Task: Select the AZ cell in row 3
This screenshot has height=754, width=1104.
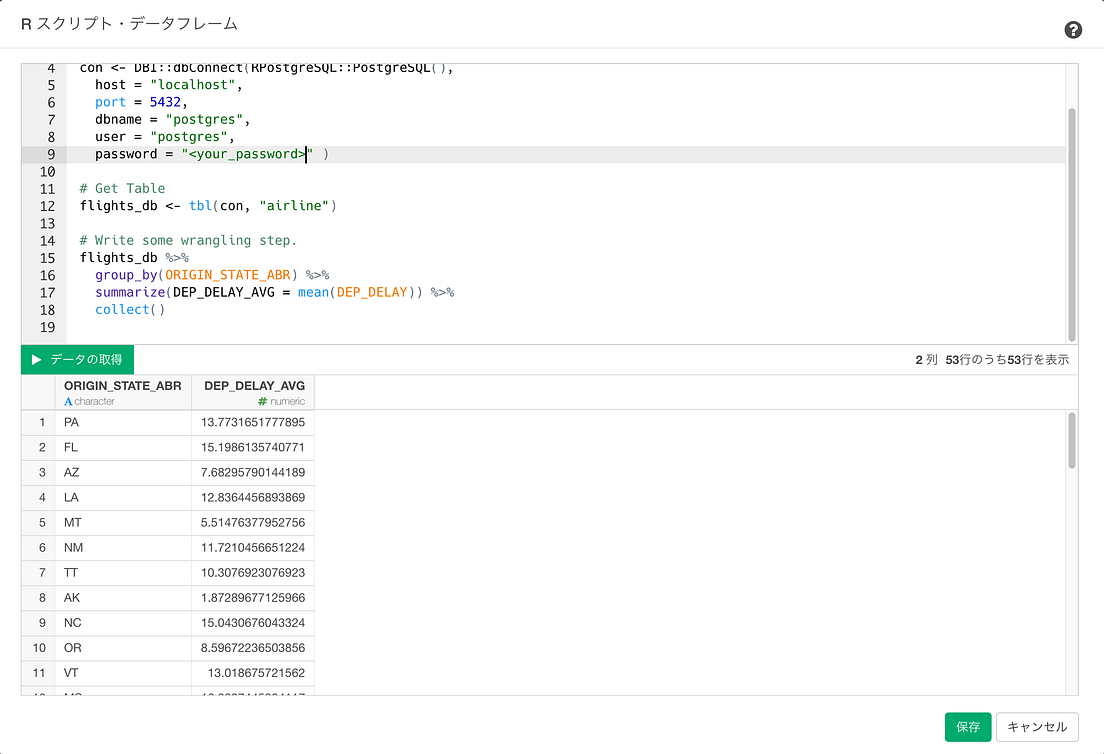Action: (x=123, y=472)
